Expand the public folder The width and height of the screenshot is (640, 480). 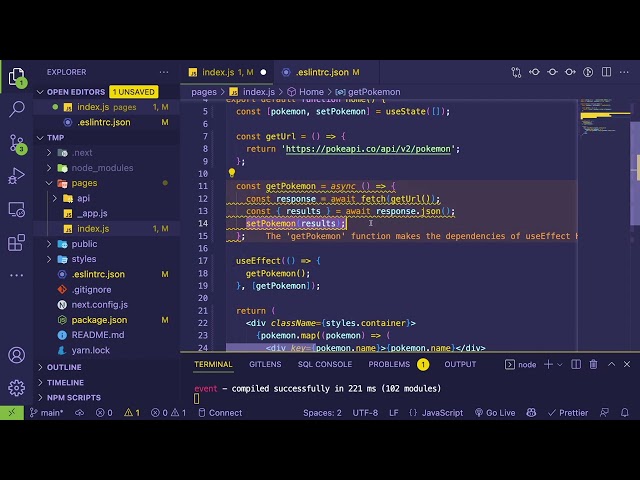pyautogui.click(x=49, y=244)
